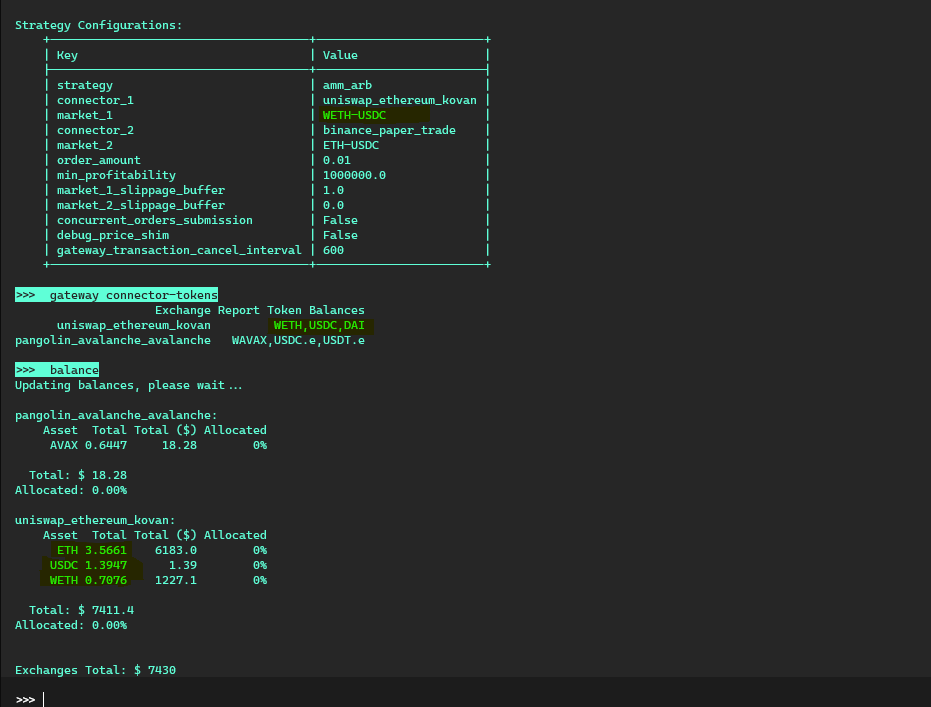931x707 pixels.
Task: Click the highlighted 'ETH 3.5661' balance
Action: 91,550
